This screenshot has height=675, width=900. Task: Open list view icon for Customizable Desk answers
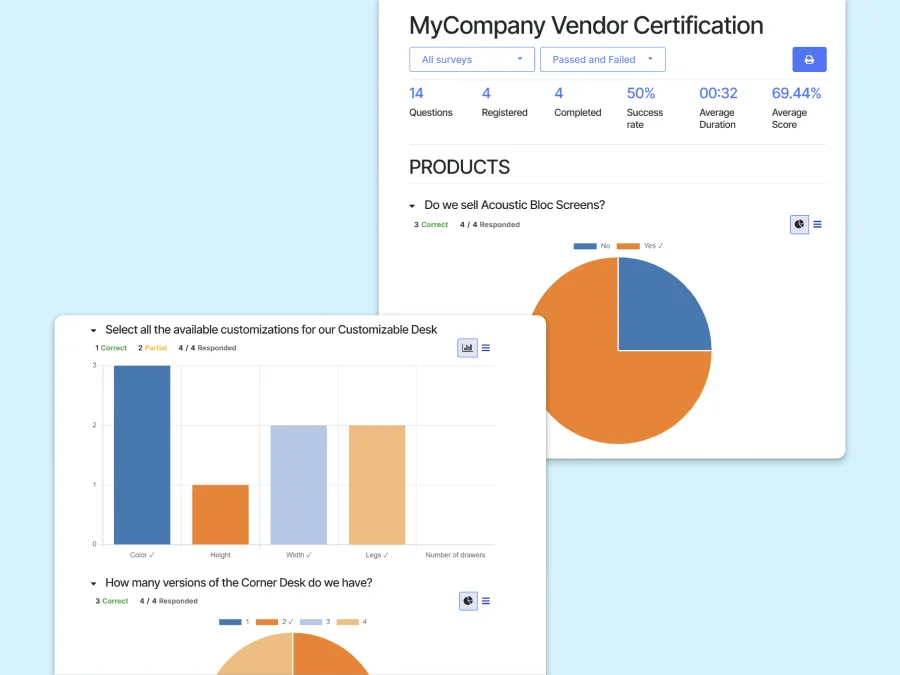(x=486, y=347)
